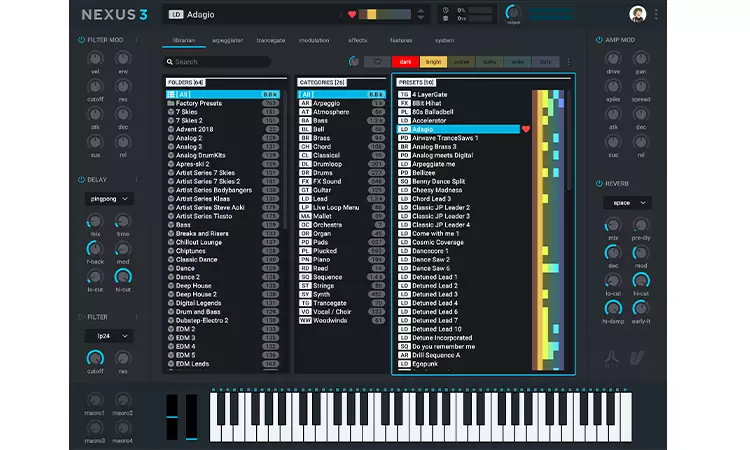Screen dimensions: 750x450
Task: Click the disc icon beside 7 Skies folder
Action: coord(171,112)
